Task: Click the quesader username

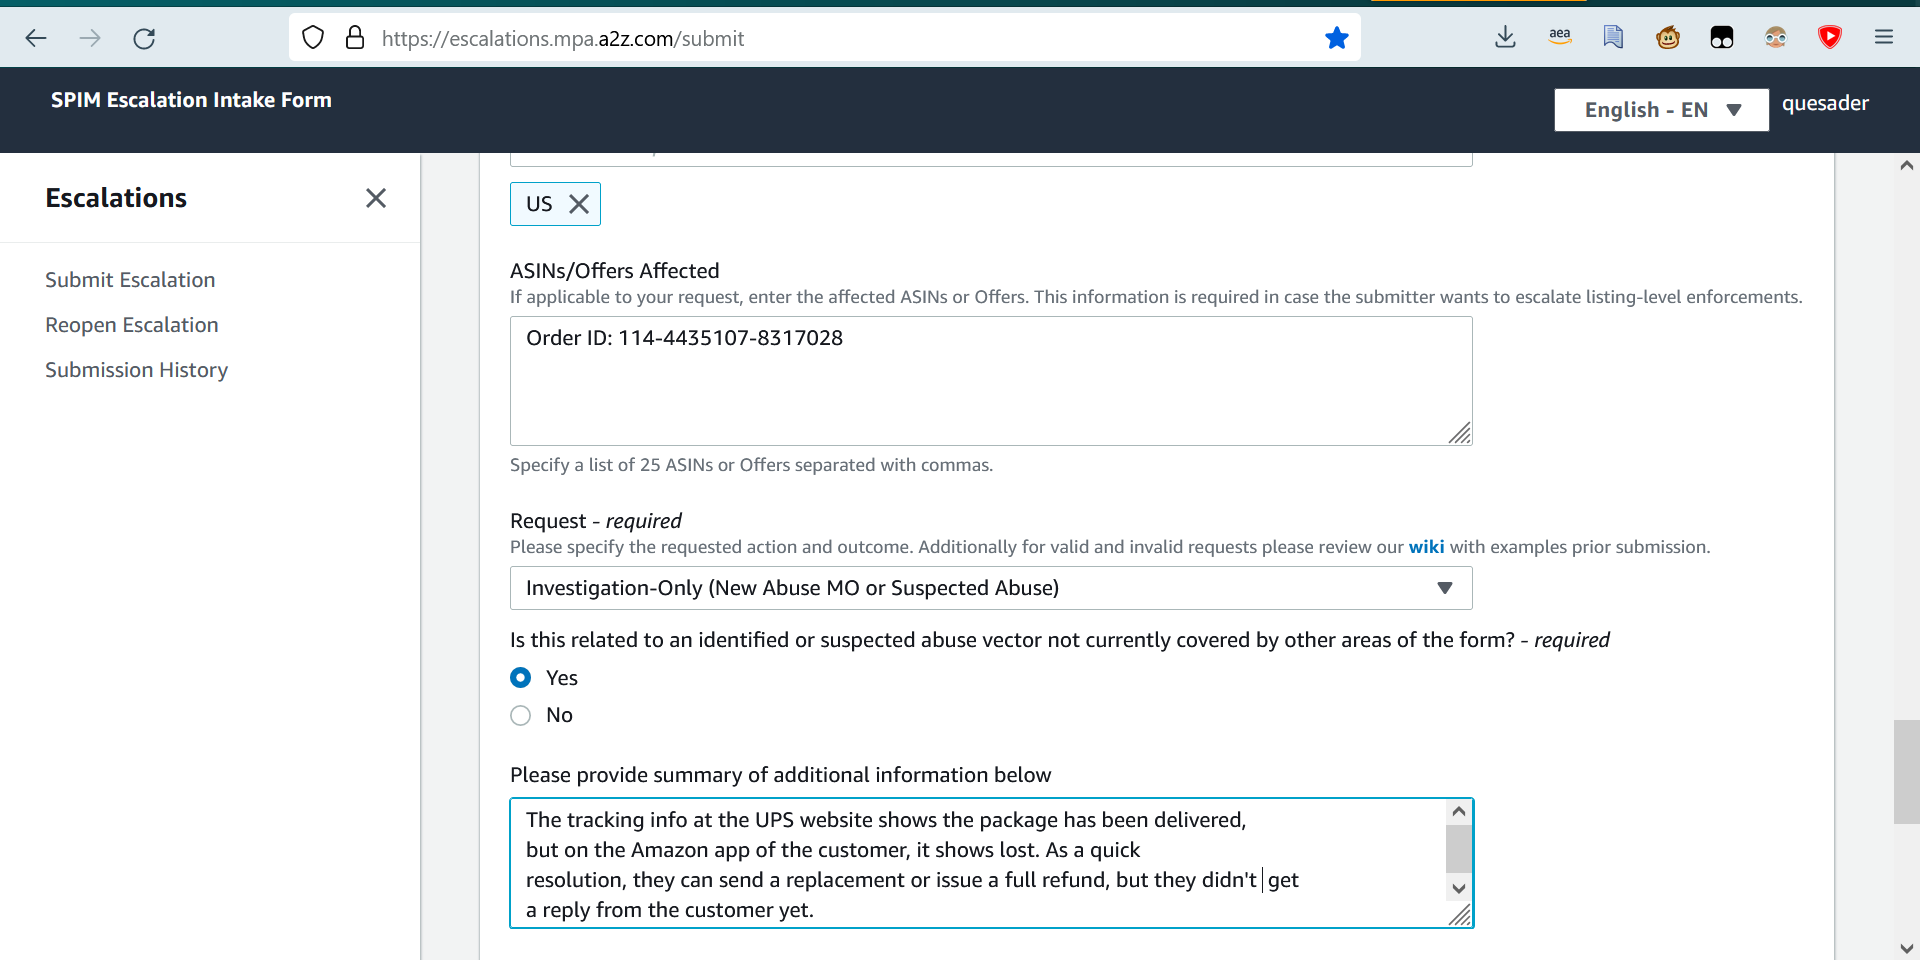Action: (x=1825, y=103)
